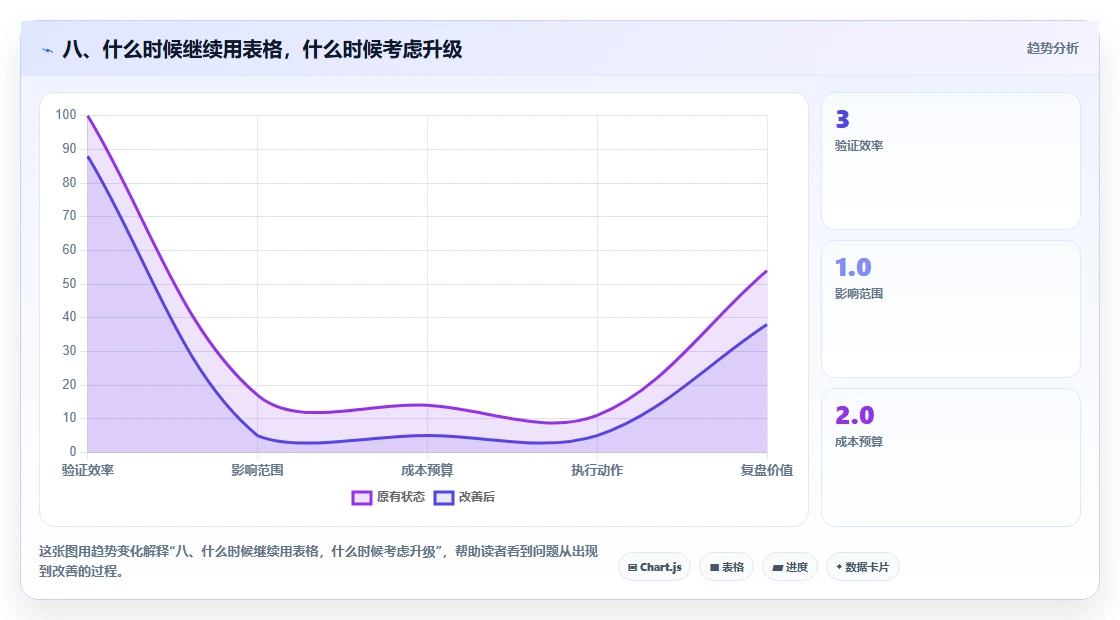The width and height of the screenshot is (1120, 620).
Task: Open the 成本预算 data card showing 2.0
Action: [x=951, y=457]
